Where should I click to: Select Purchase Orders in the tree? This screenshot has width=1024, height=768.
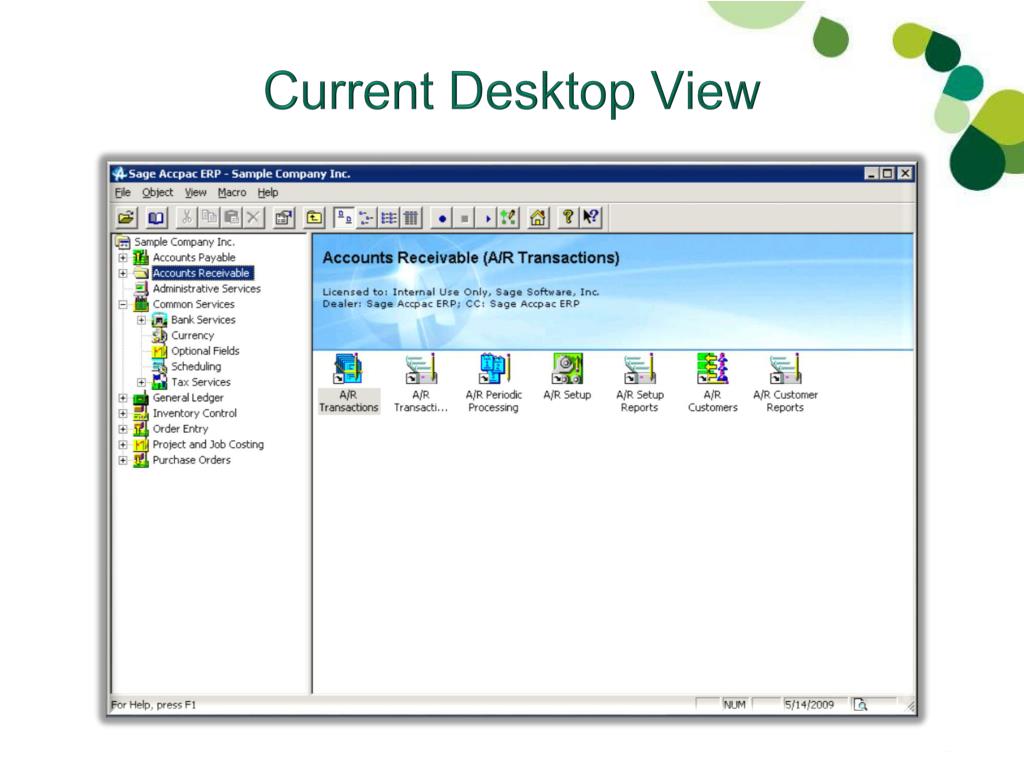pos(191,460)
